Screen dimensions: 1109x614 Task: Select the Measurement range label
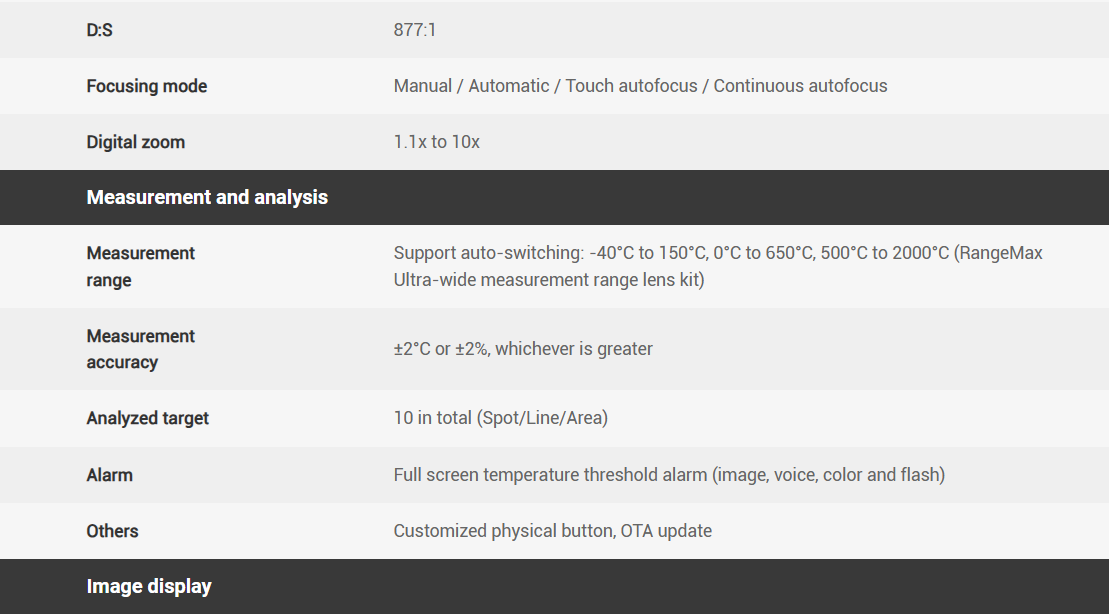(140, 267)
